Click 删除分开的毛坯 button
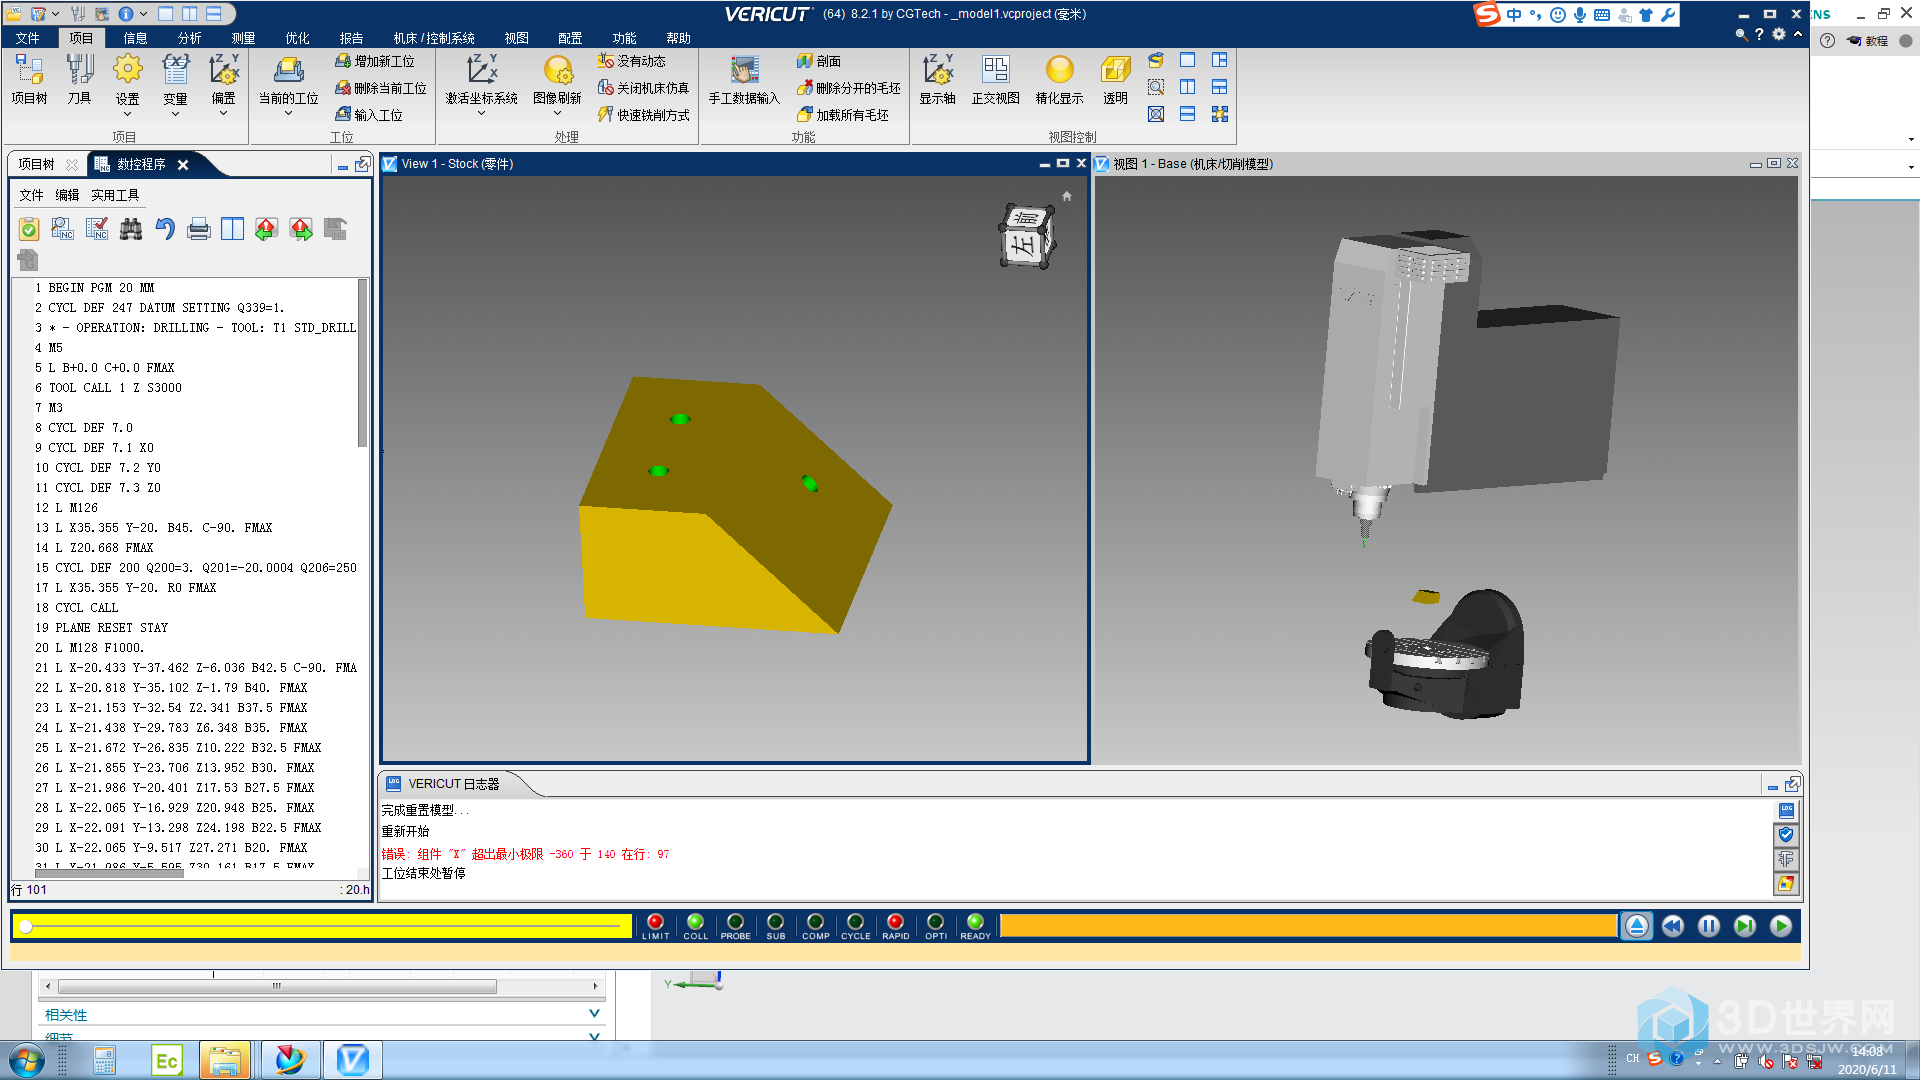The image size is (1920, 1080). point(849,88)
